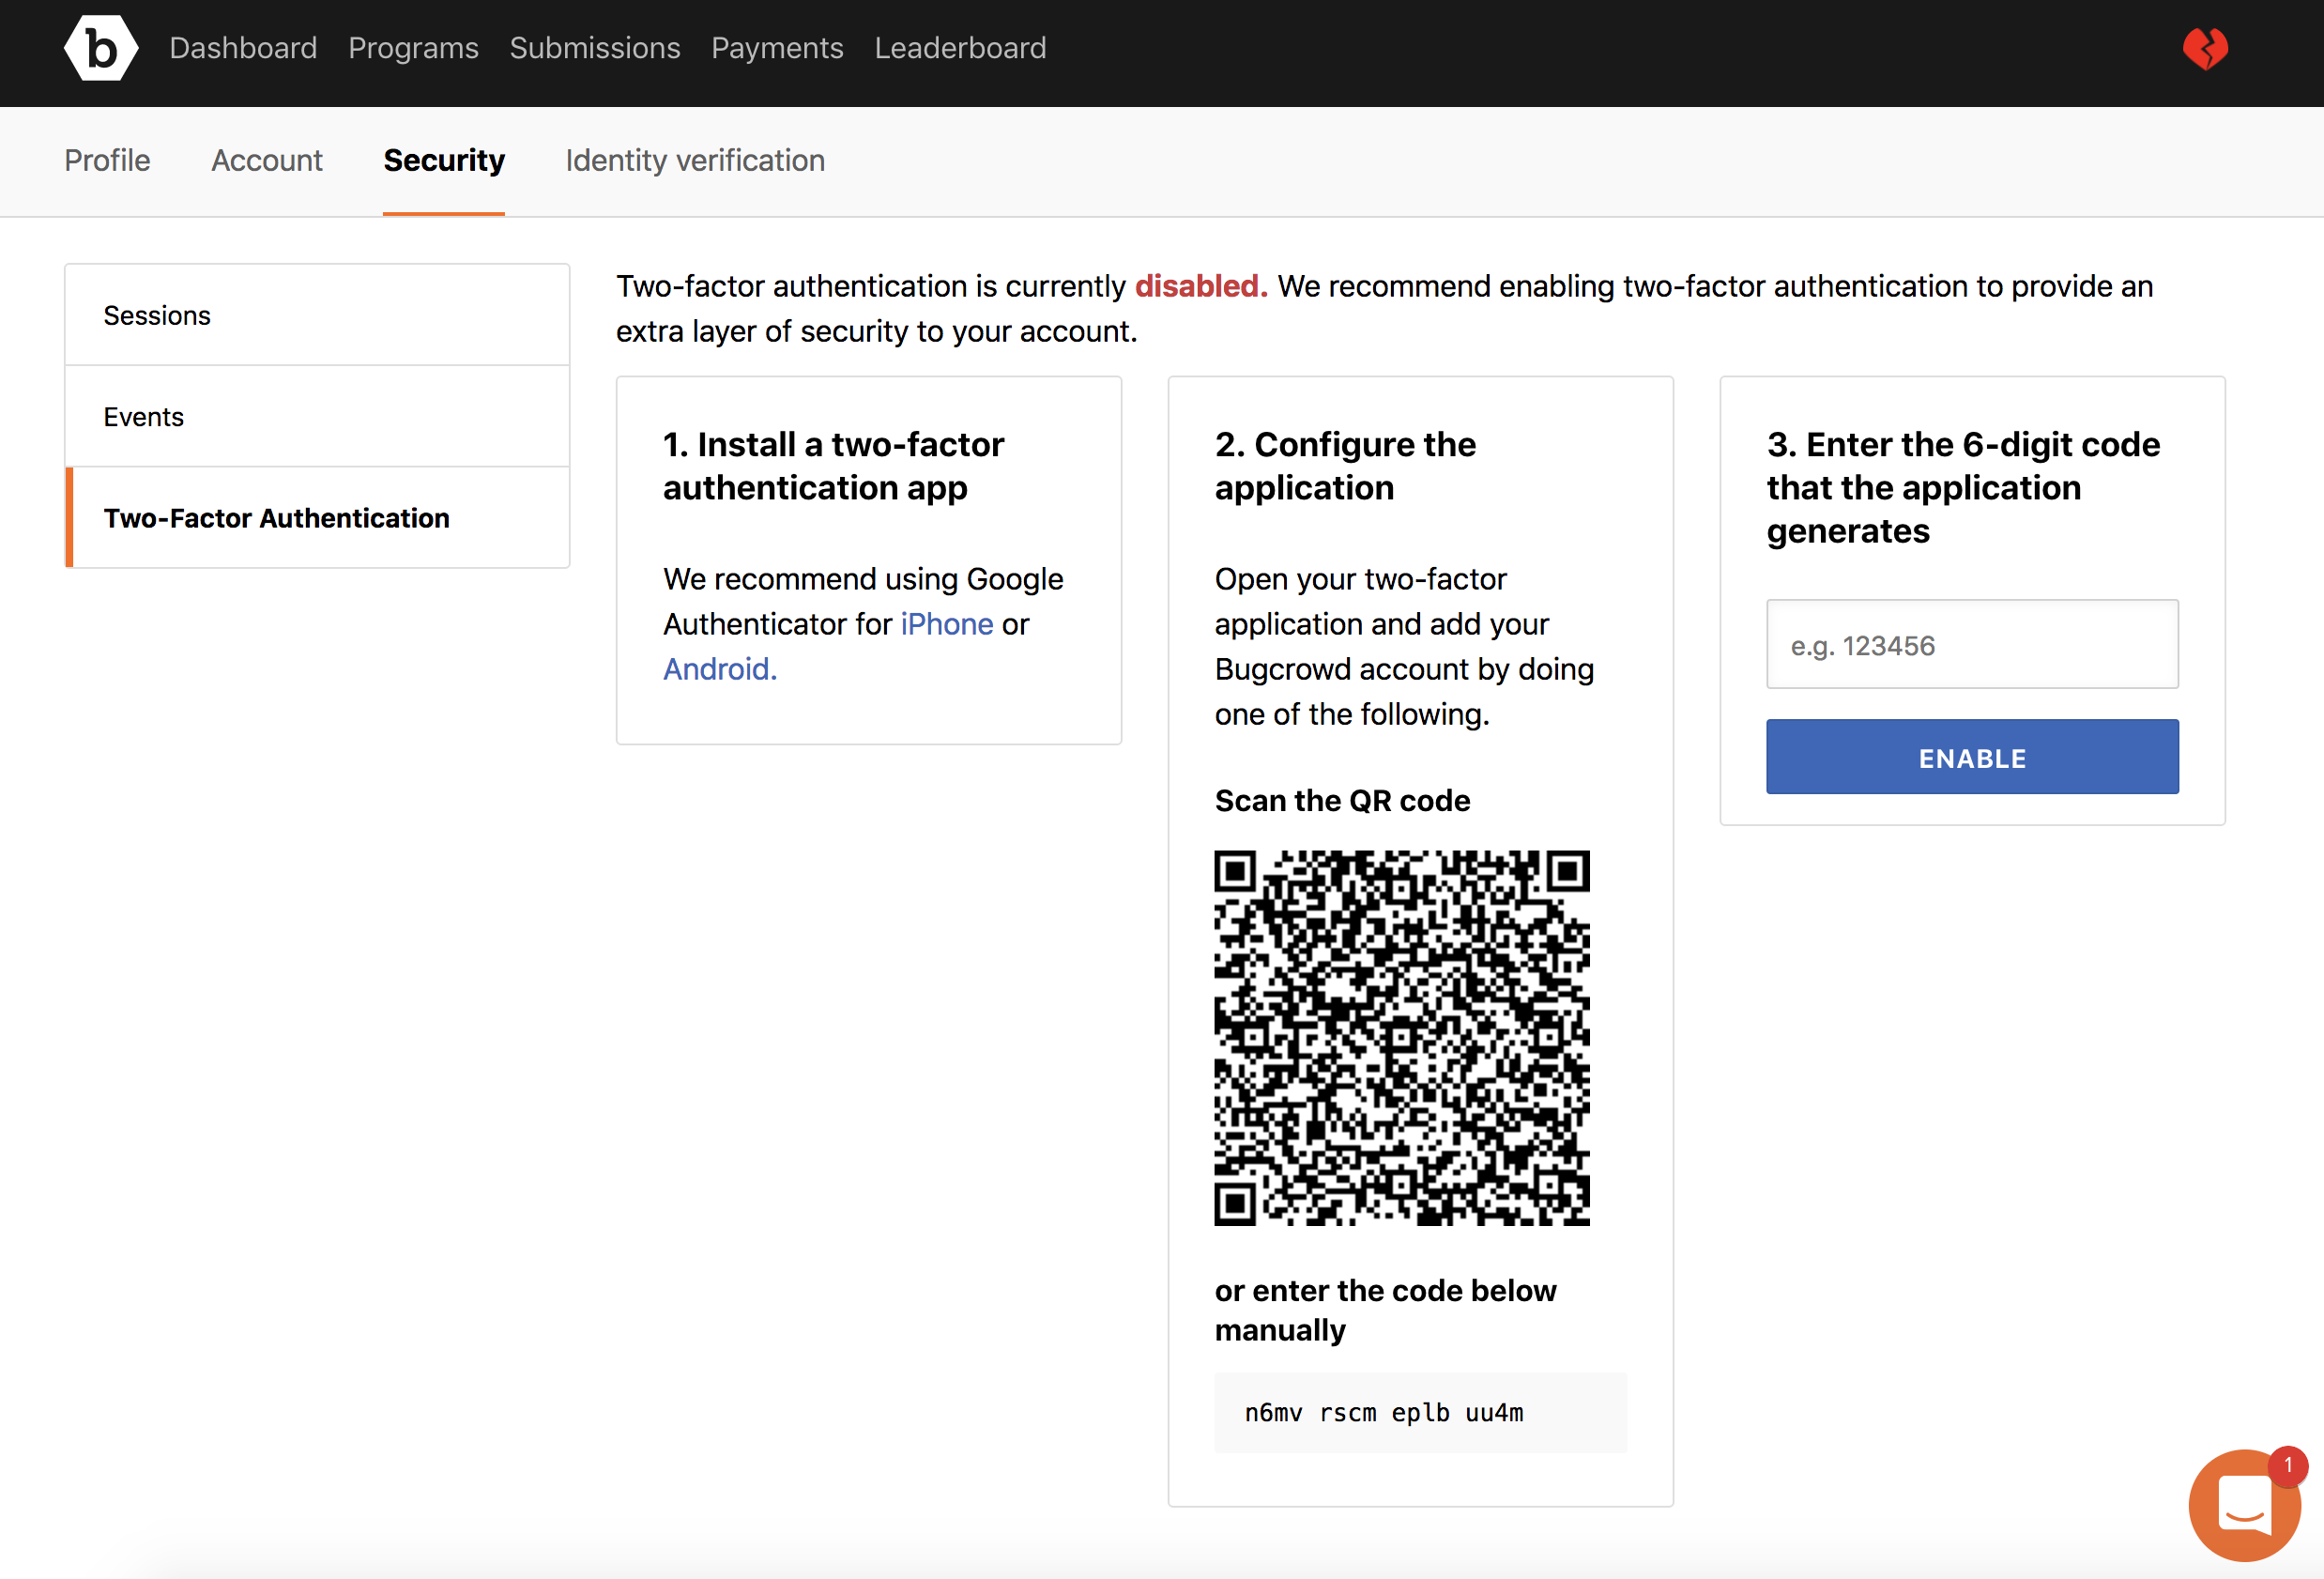Click the Bugcrowd logo icon
The height and width of the screenshot is (1579, 2324).
point(100,48)
